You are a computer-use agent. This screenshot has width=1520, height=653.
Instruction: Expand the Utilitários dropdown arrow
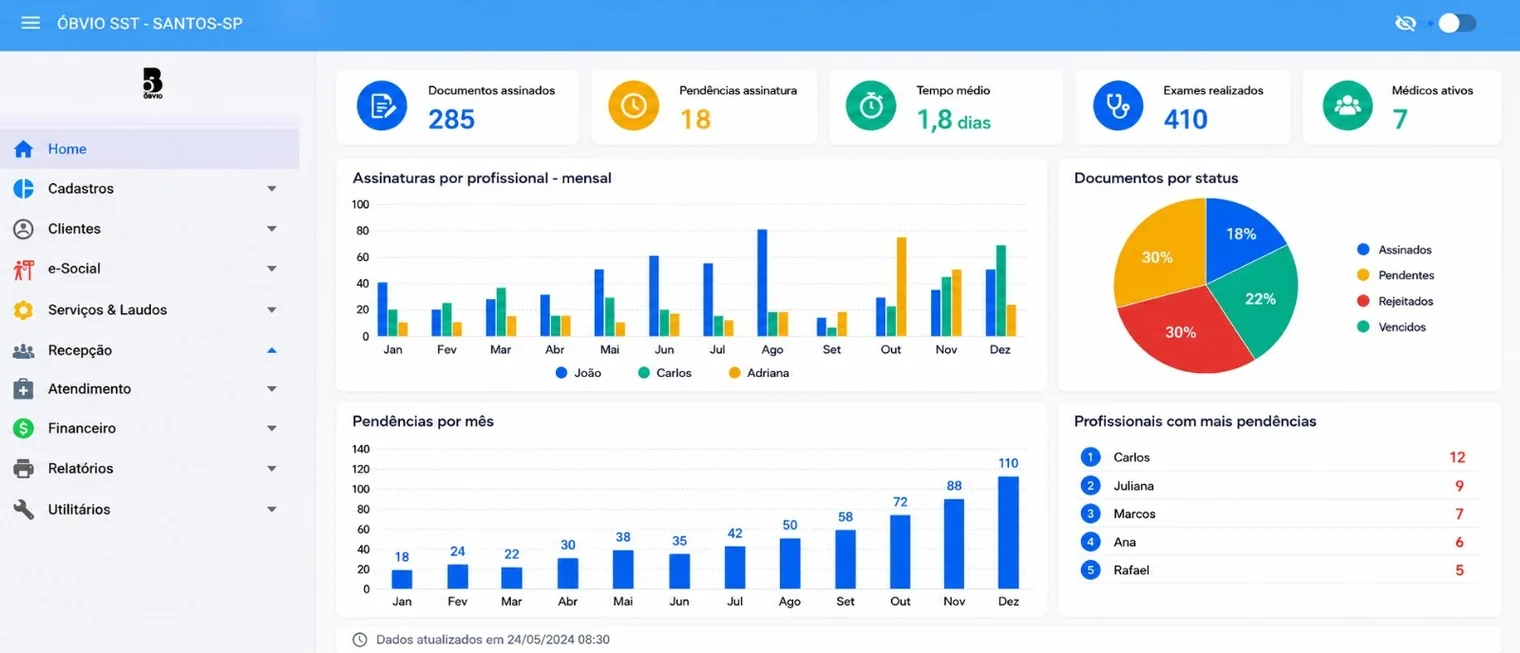271,509
